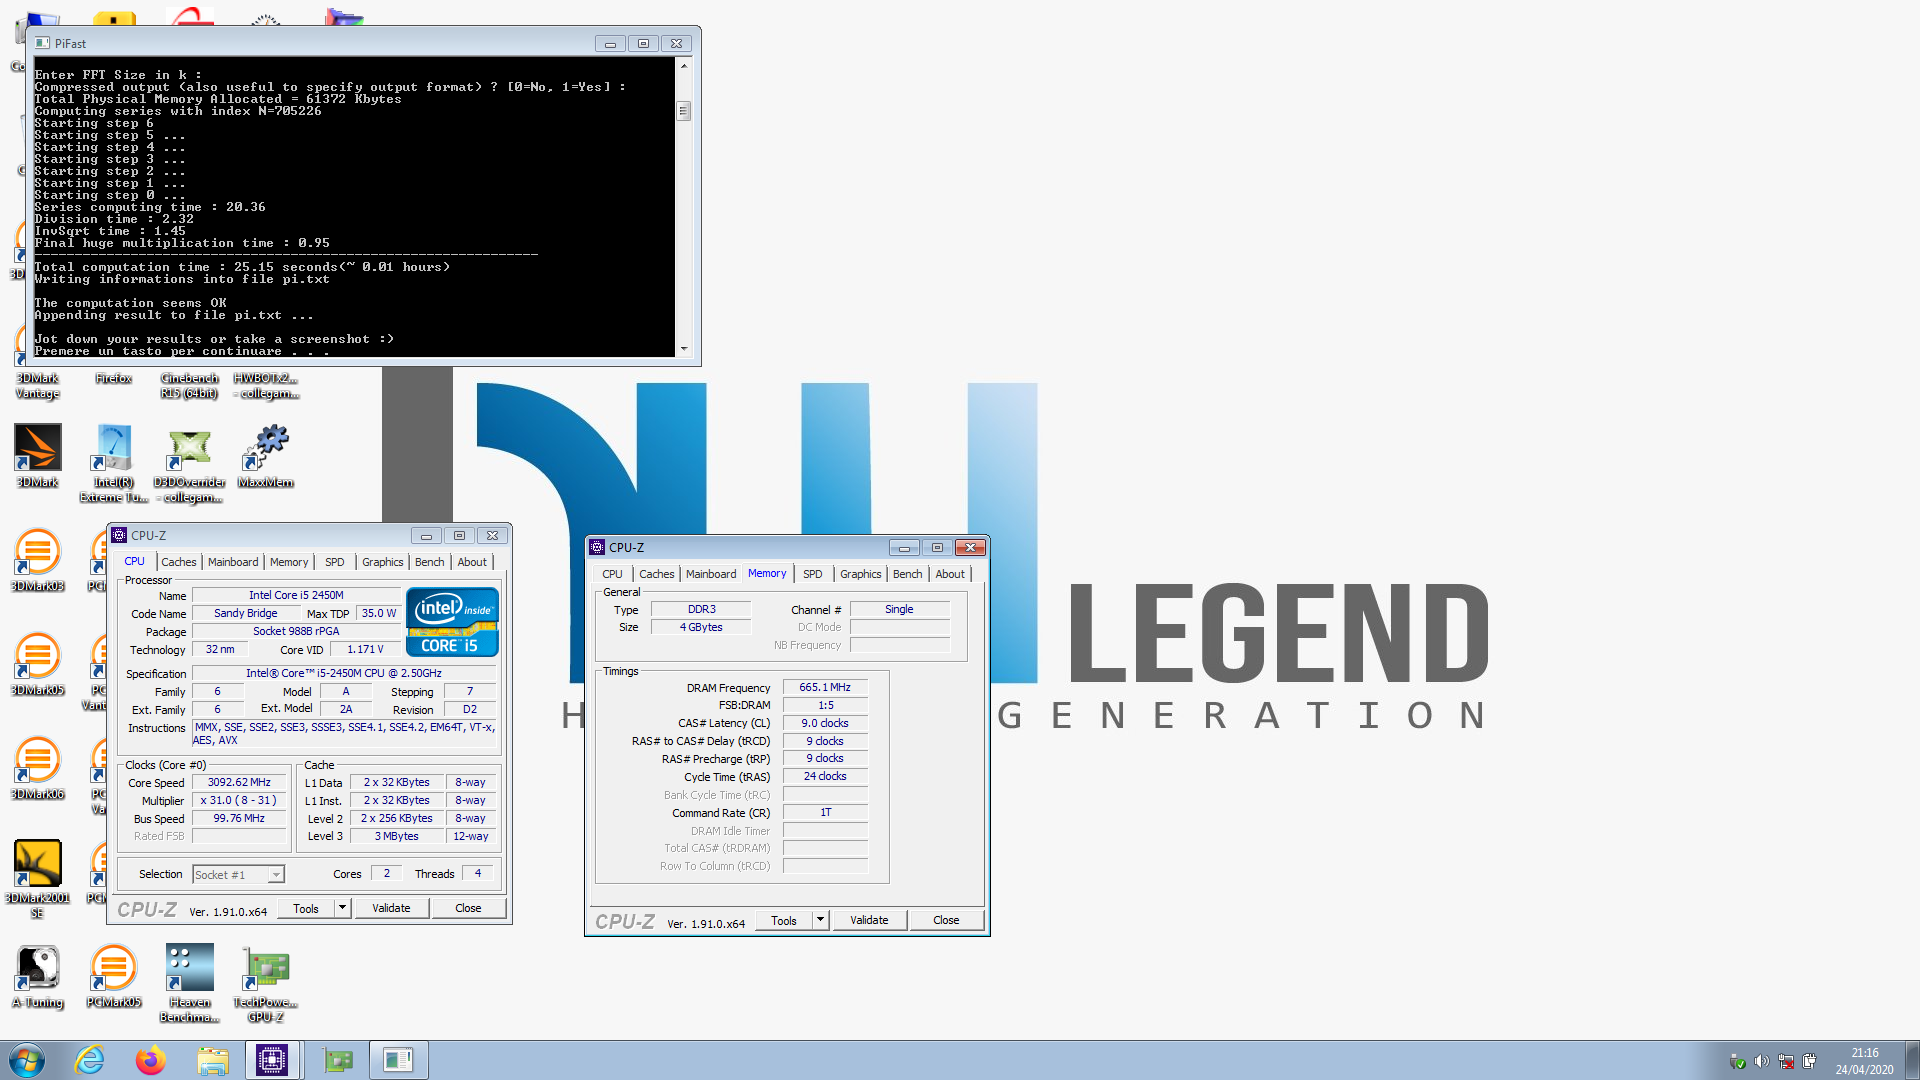Viewport: 1920px width, 1080px height.
Task: Open the Socket #1 selection dropdown
Action: [238, 875]
